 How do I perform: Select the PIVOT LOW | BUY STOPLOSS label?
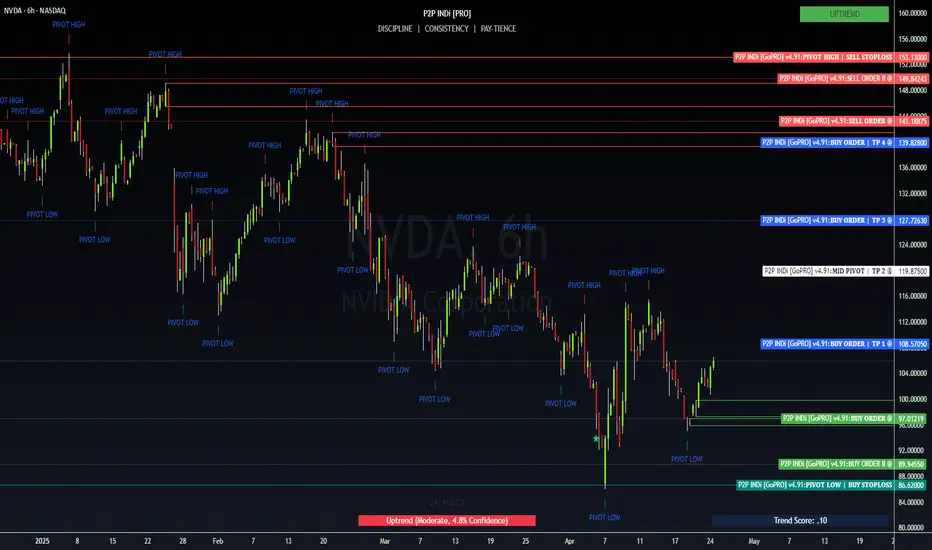(x=815, y=485)
